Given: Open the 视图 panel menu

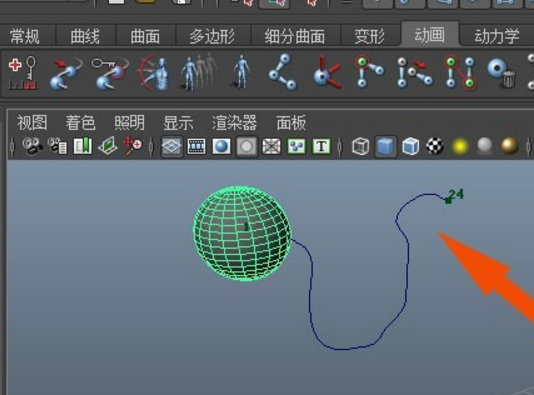Looking at the screenshot, I should coord(32,123).
